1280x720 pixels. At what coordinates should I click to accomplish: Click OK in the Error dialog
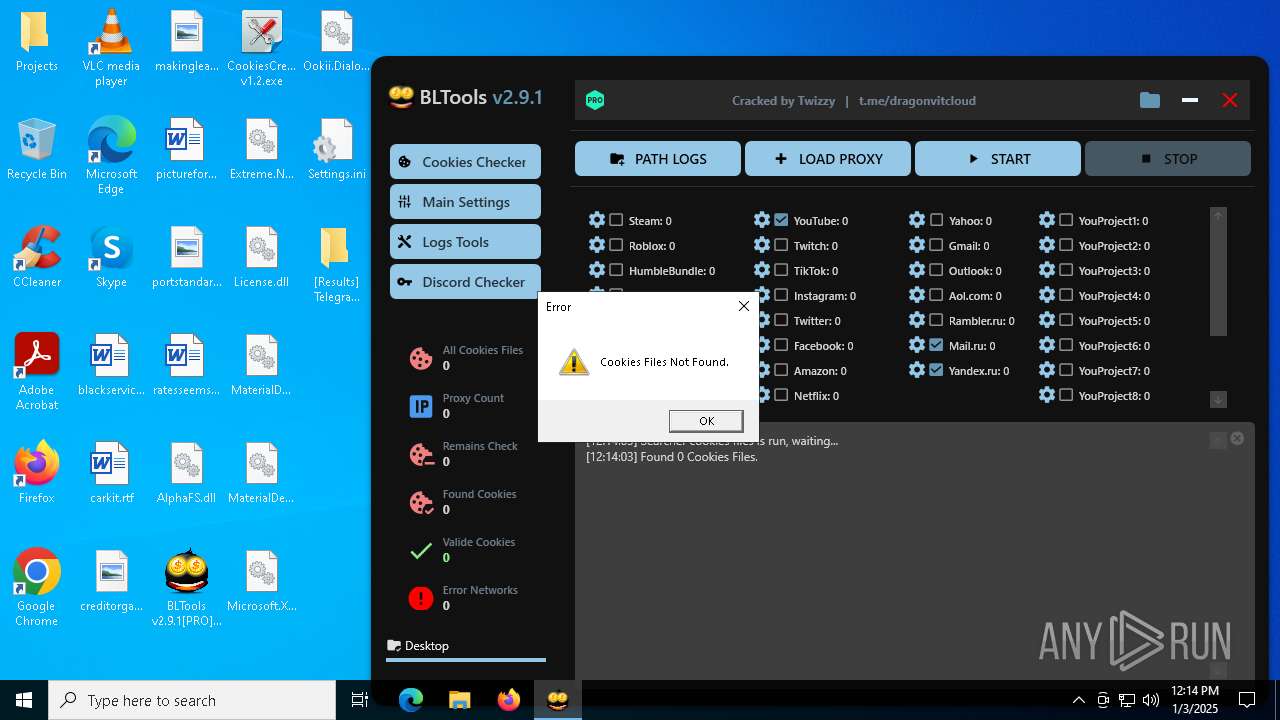(x=706, y=421)
